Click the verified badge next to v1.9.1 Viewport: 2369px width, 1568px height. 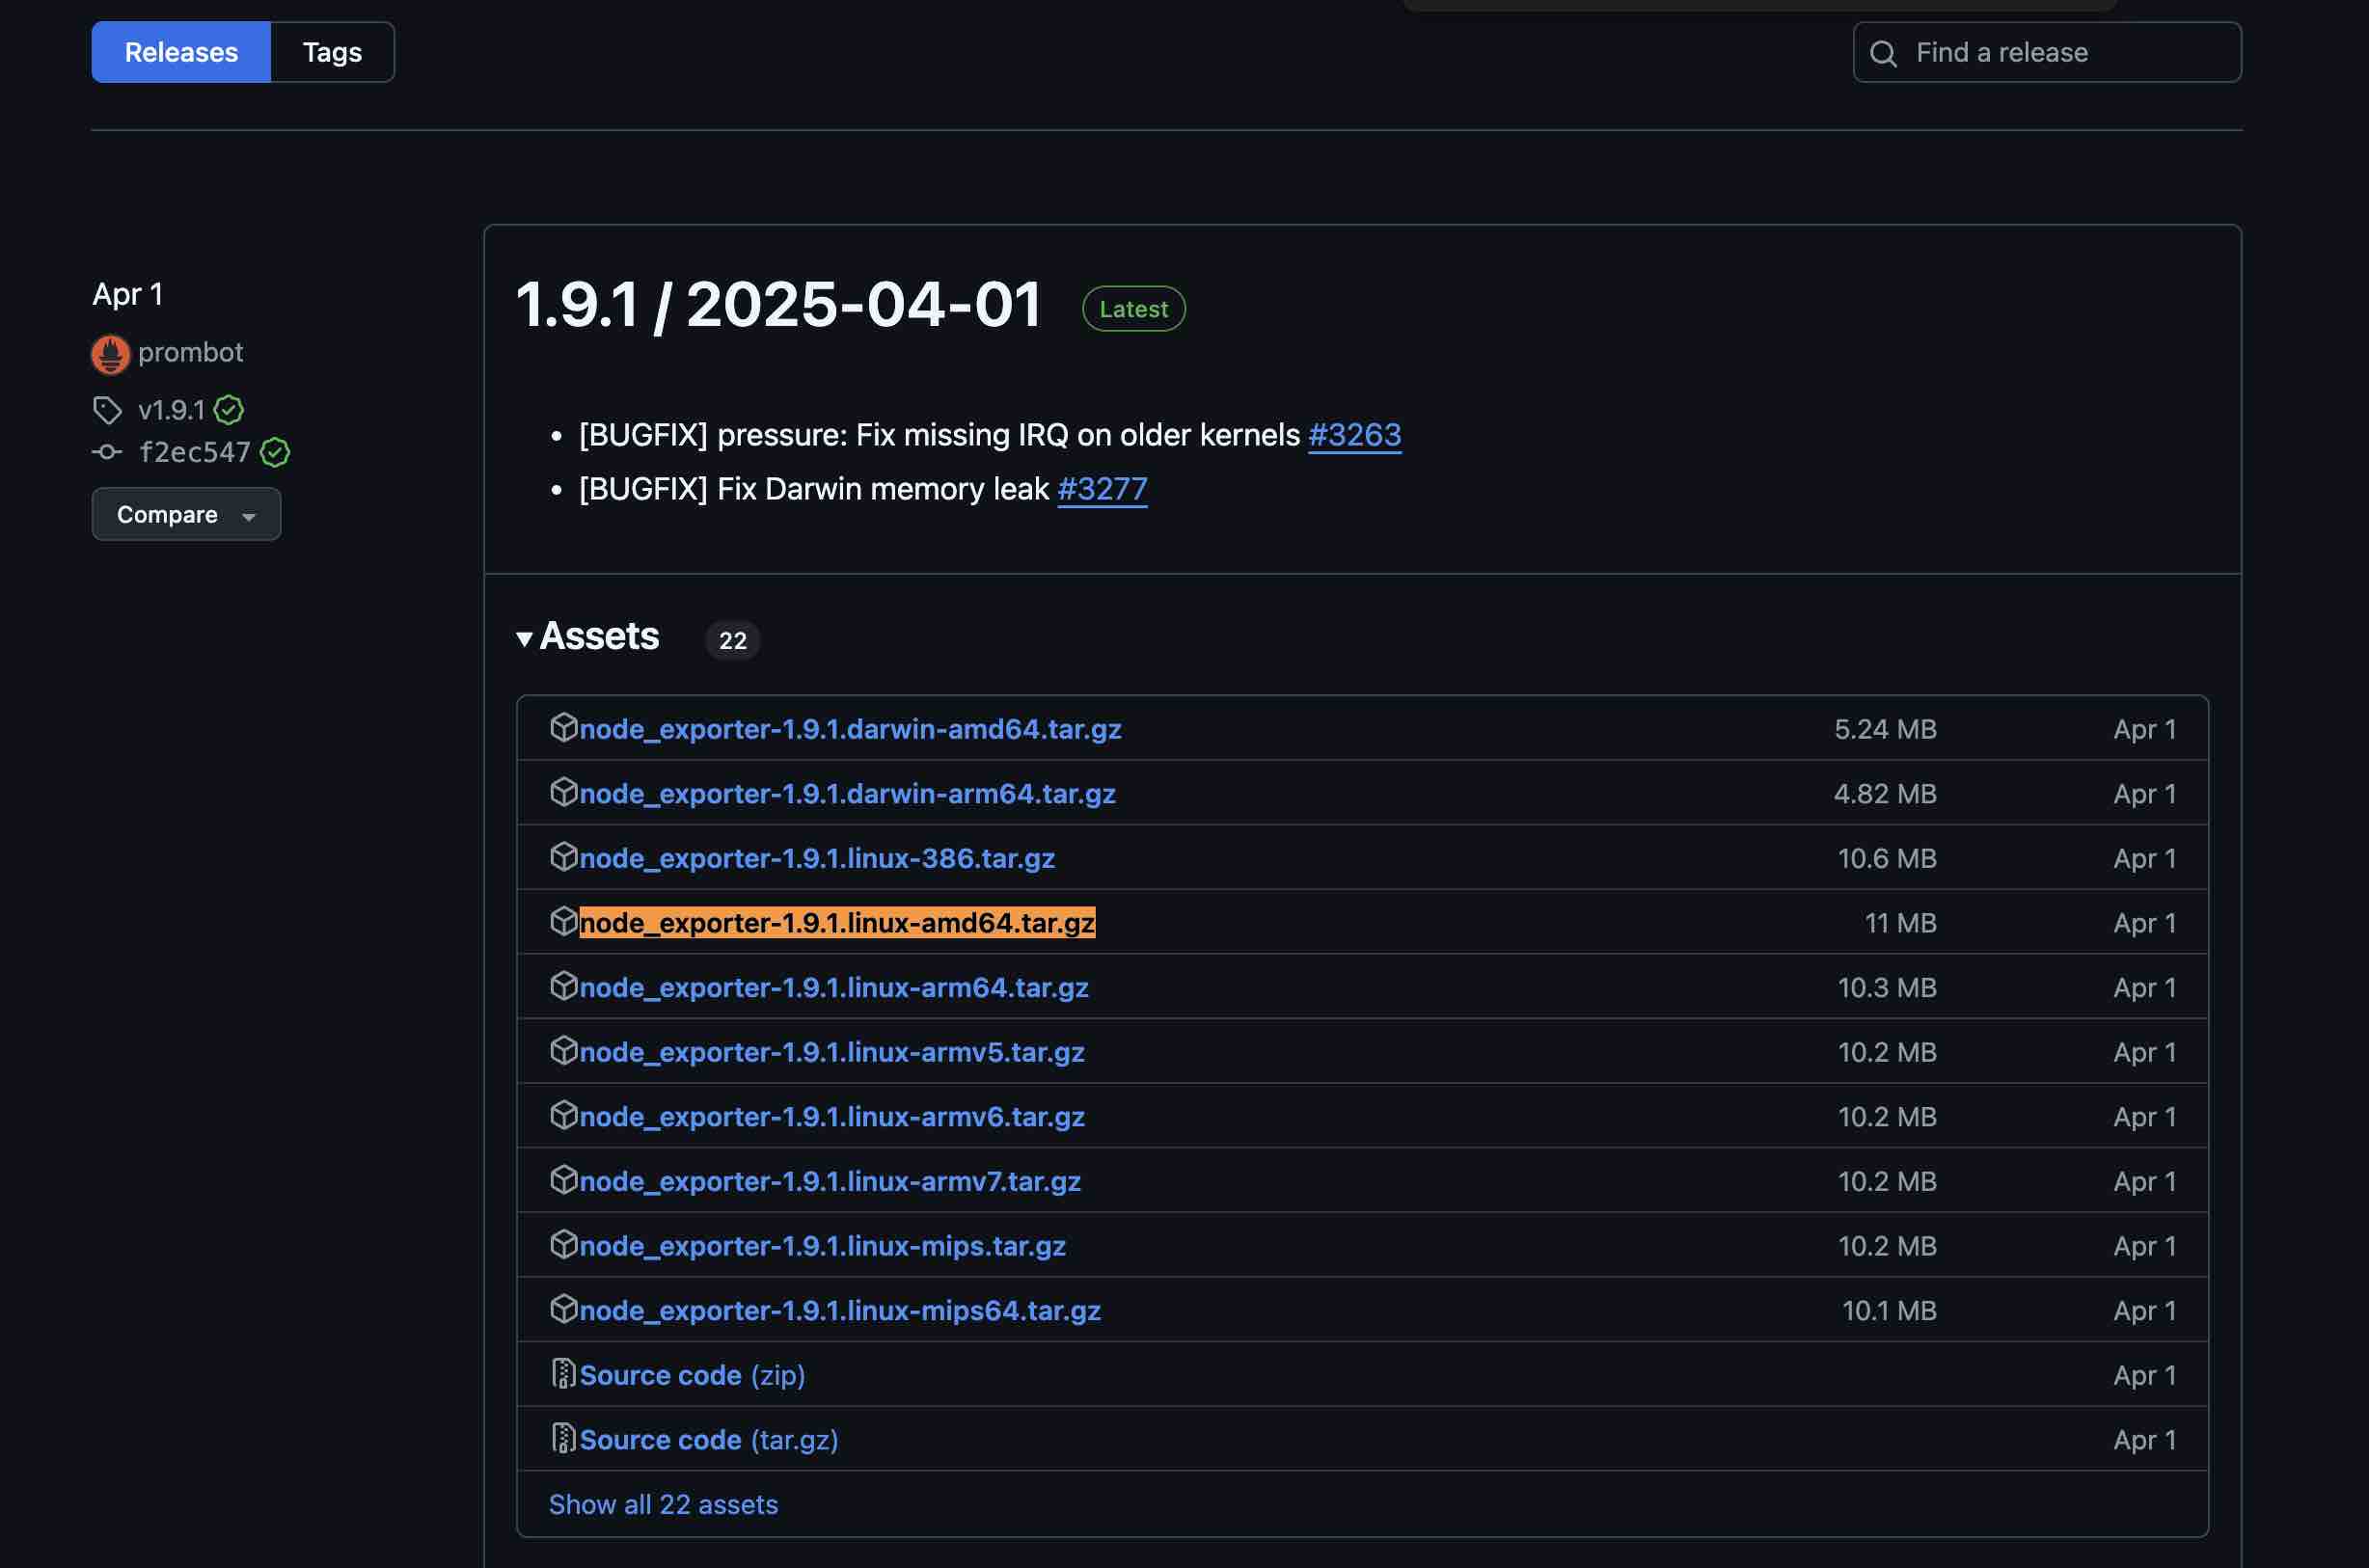[229, 410]
